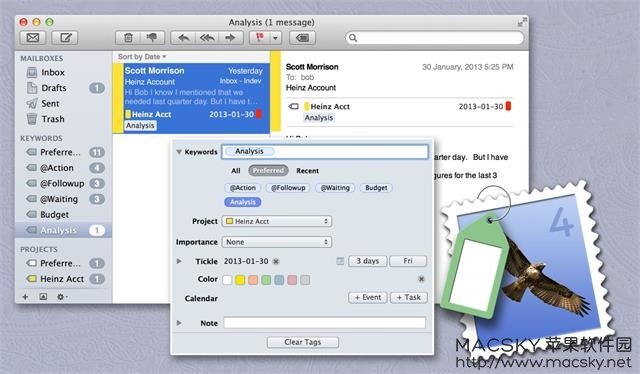Viewport: 640px width, 374px height.
Task: Add a calendar Task
Action: (x=409, y=298)
